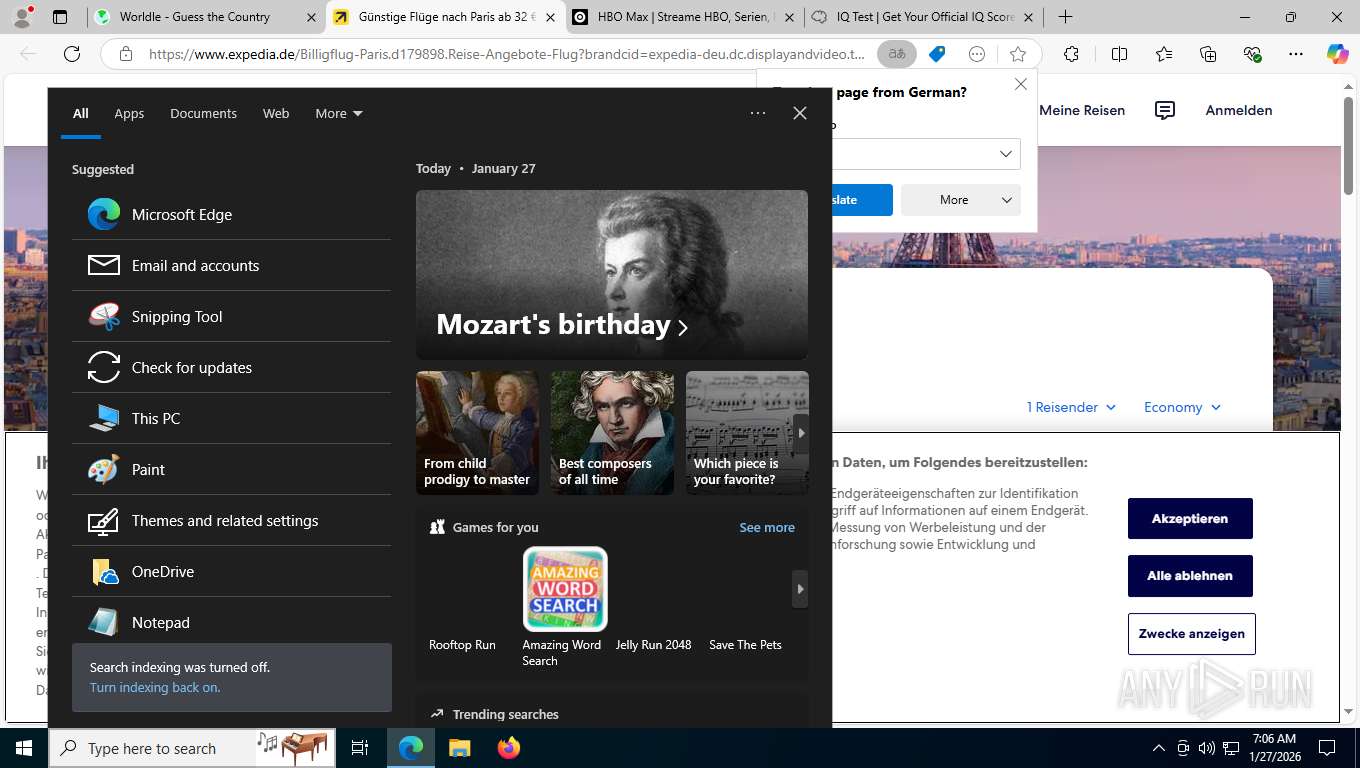
Task: Launch Notepad from suggested list
Action: [x=231, y=622]
